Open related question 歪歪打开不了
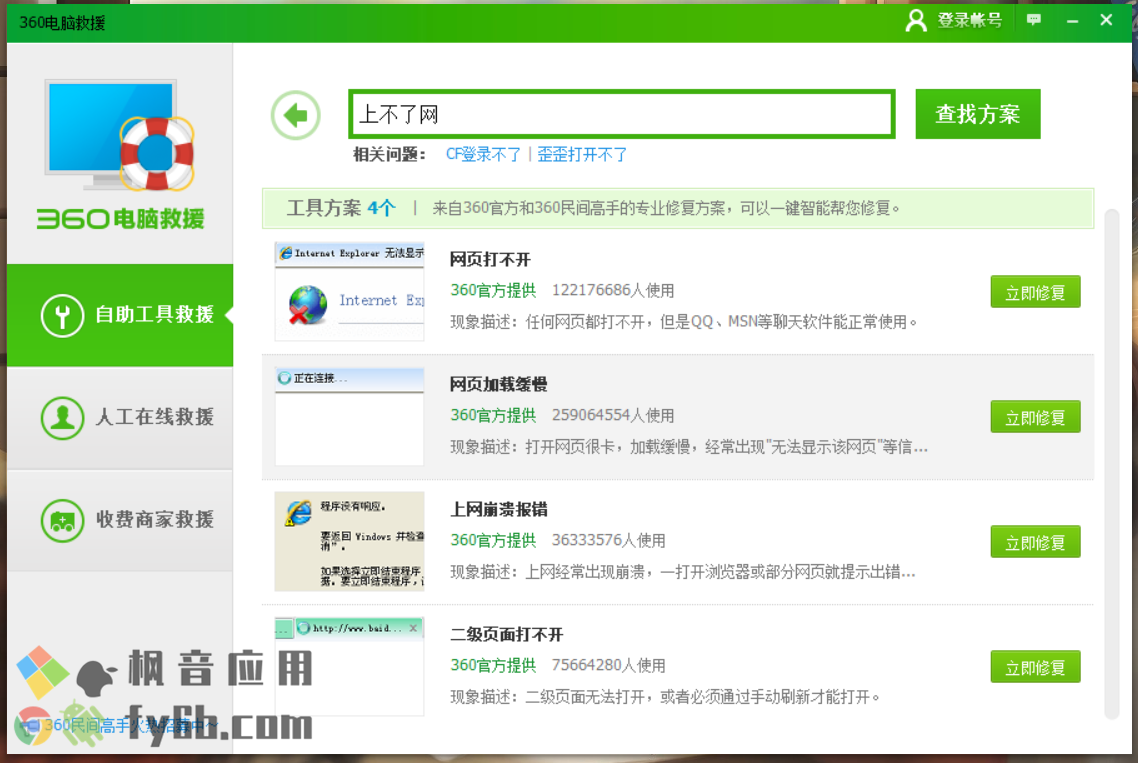The width and height of the screenshot is (1138, 763). (x=582, y=155)
